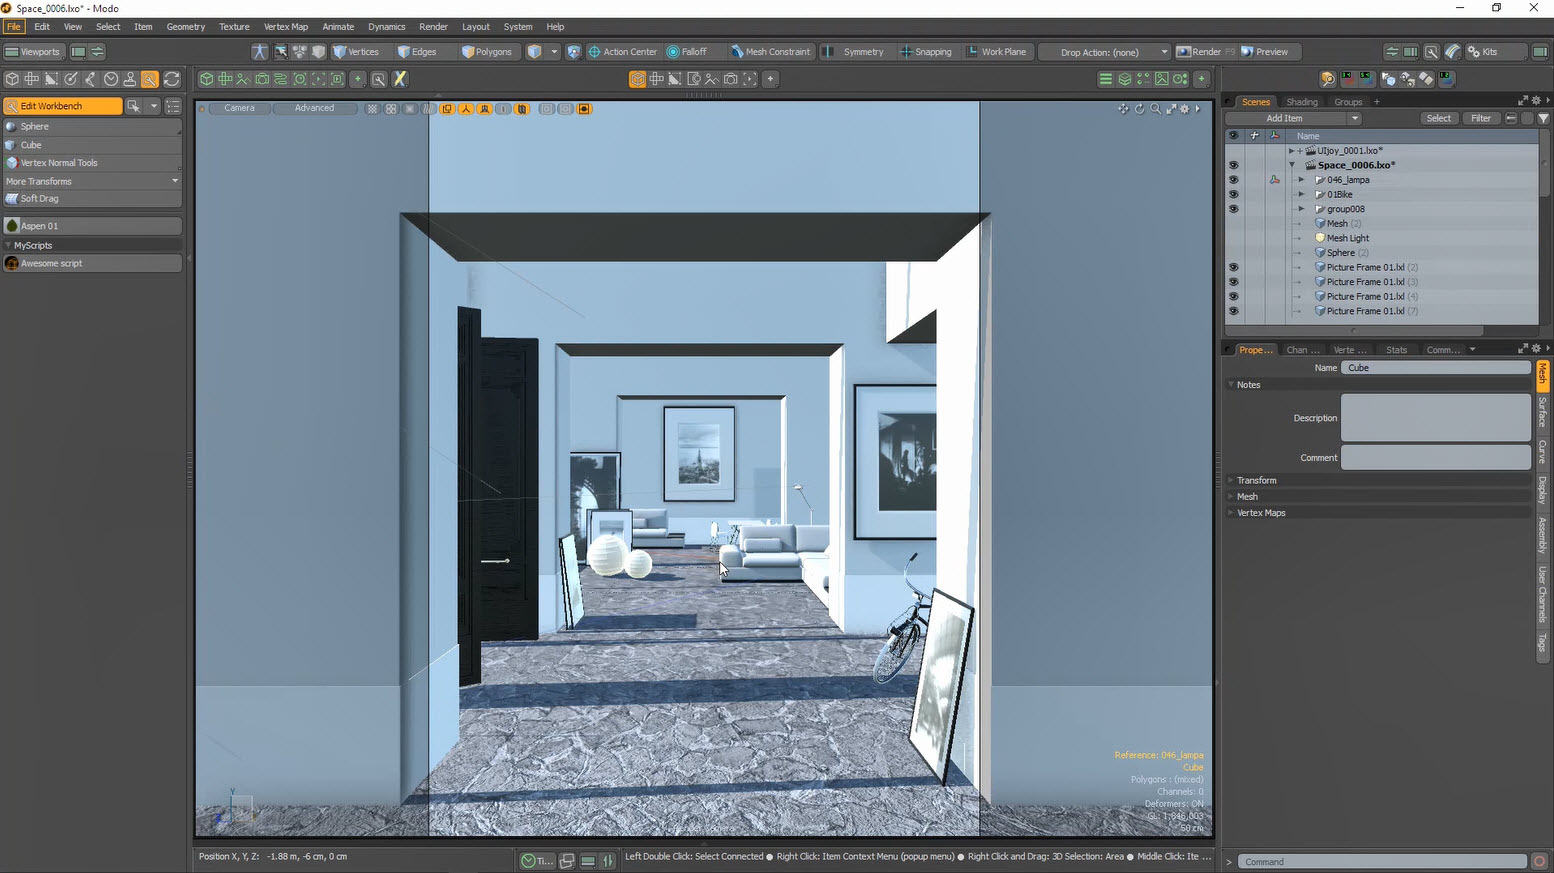Run the Awesome script tool
1554x873 pixels.
52,264
